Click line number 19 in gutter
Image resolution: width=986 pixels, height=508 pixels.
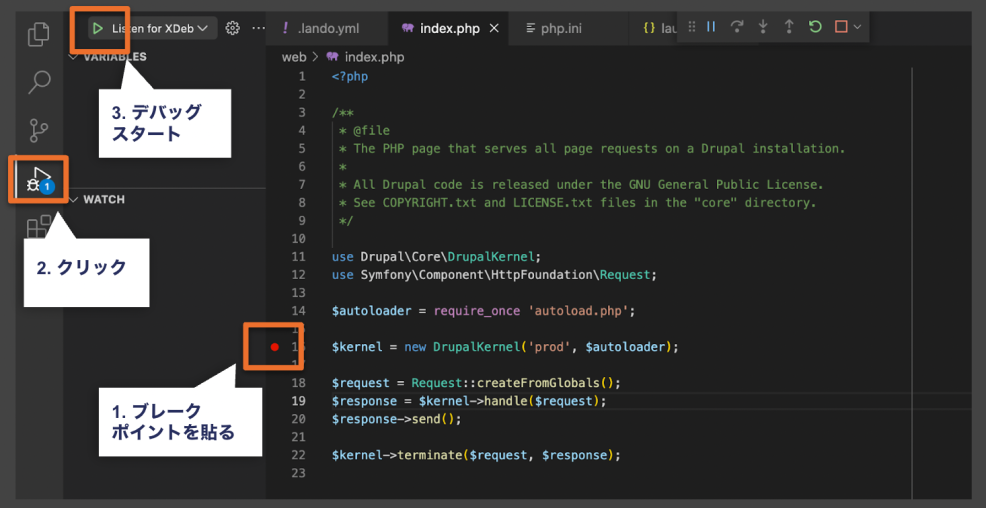pos(299,401)
